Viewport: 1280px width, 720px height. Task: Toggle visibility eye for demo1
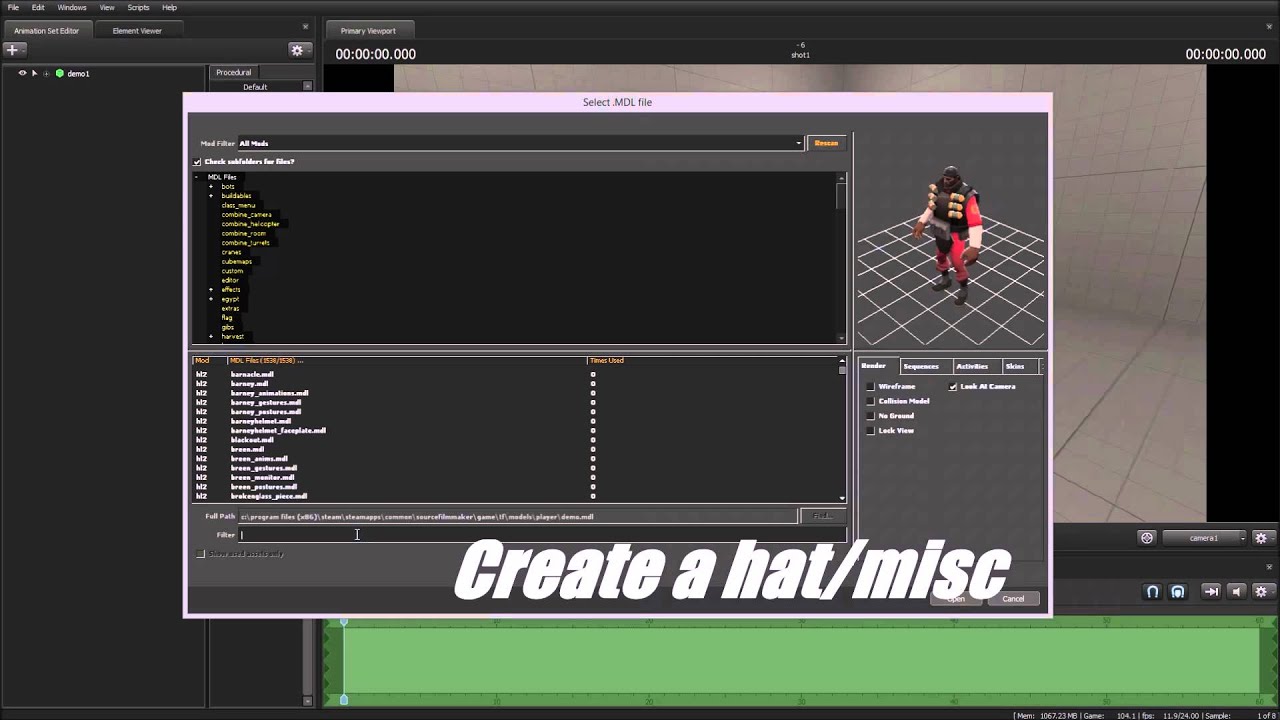pyautogui.click(x=22, y=73)
